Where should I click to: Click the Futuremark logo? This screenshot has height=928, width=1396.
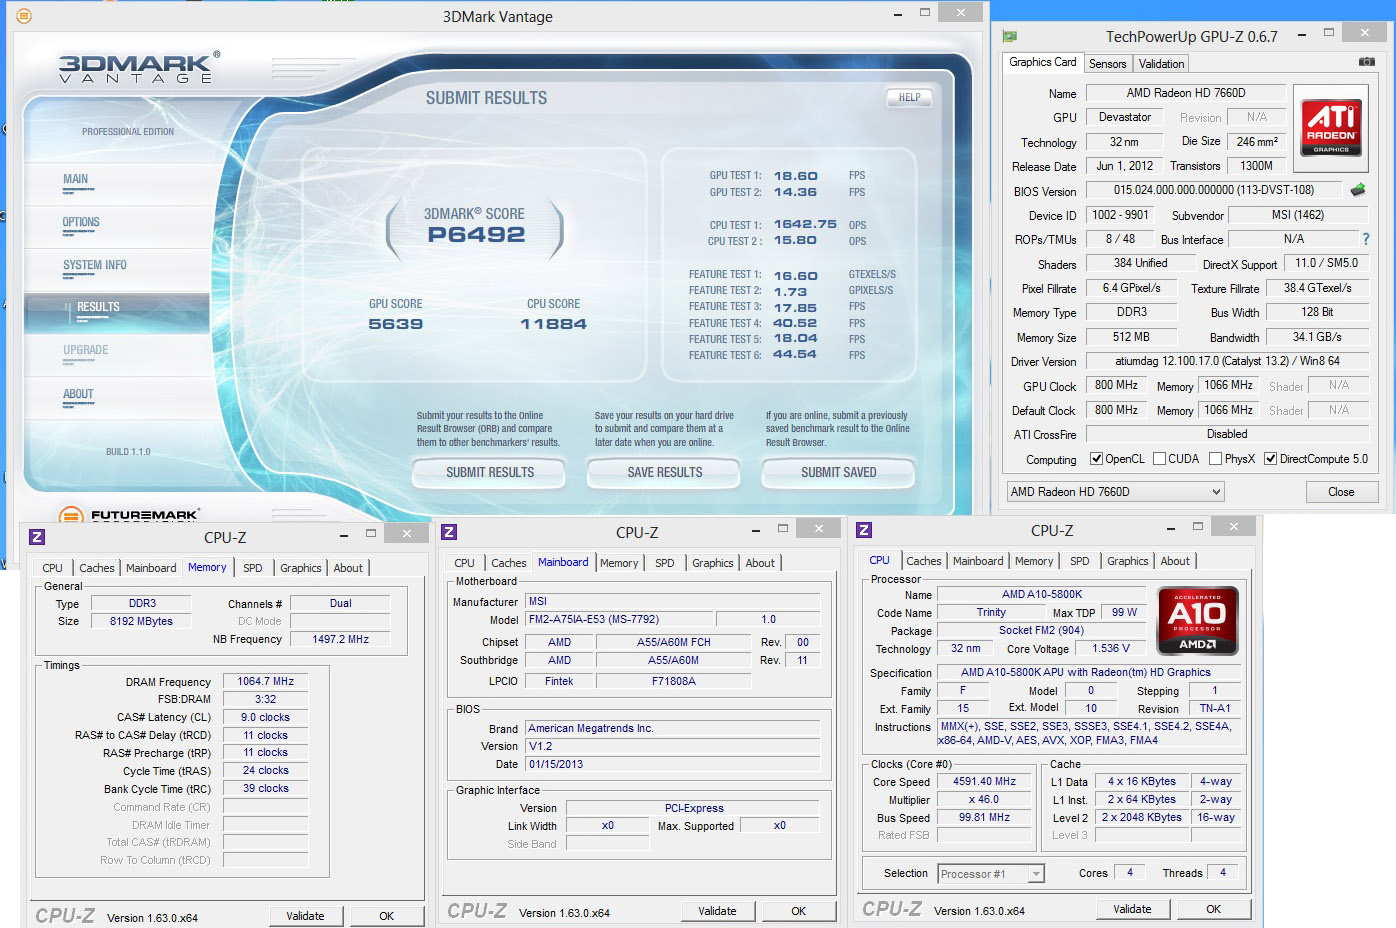click(x=130, y=516)
